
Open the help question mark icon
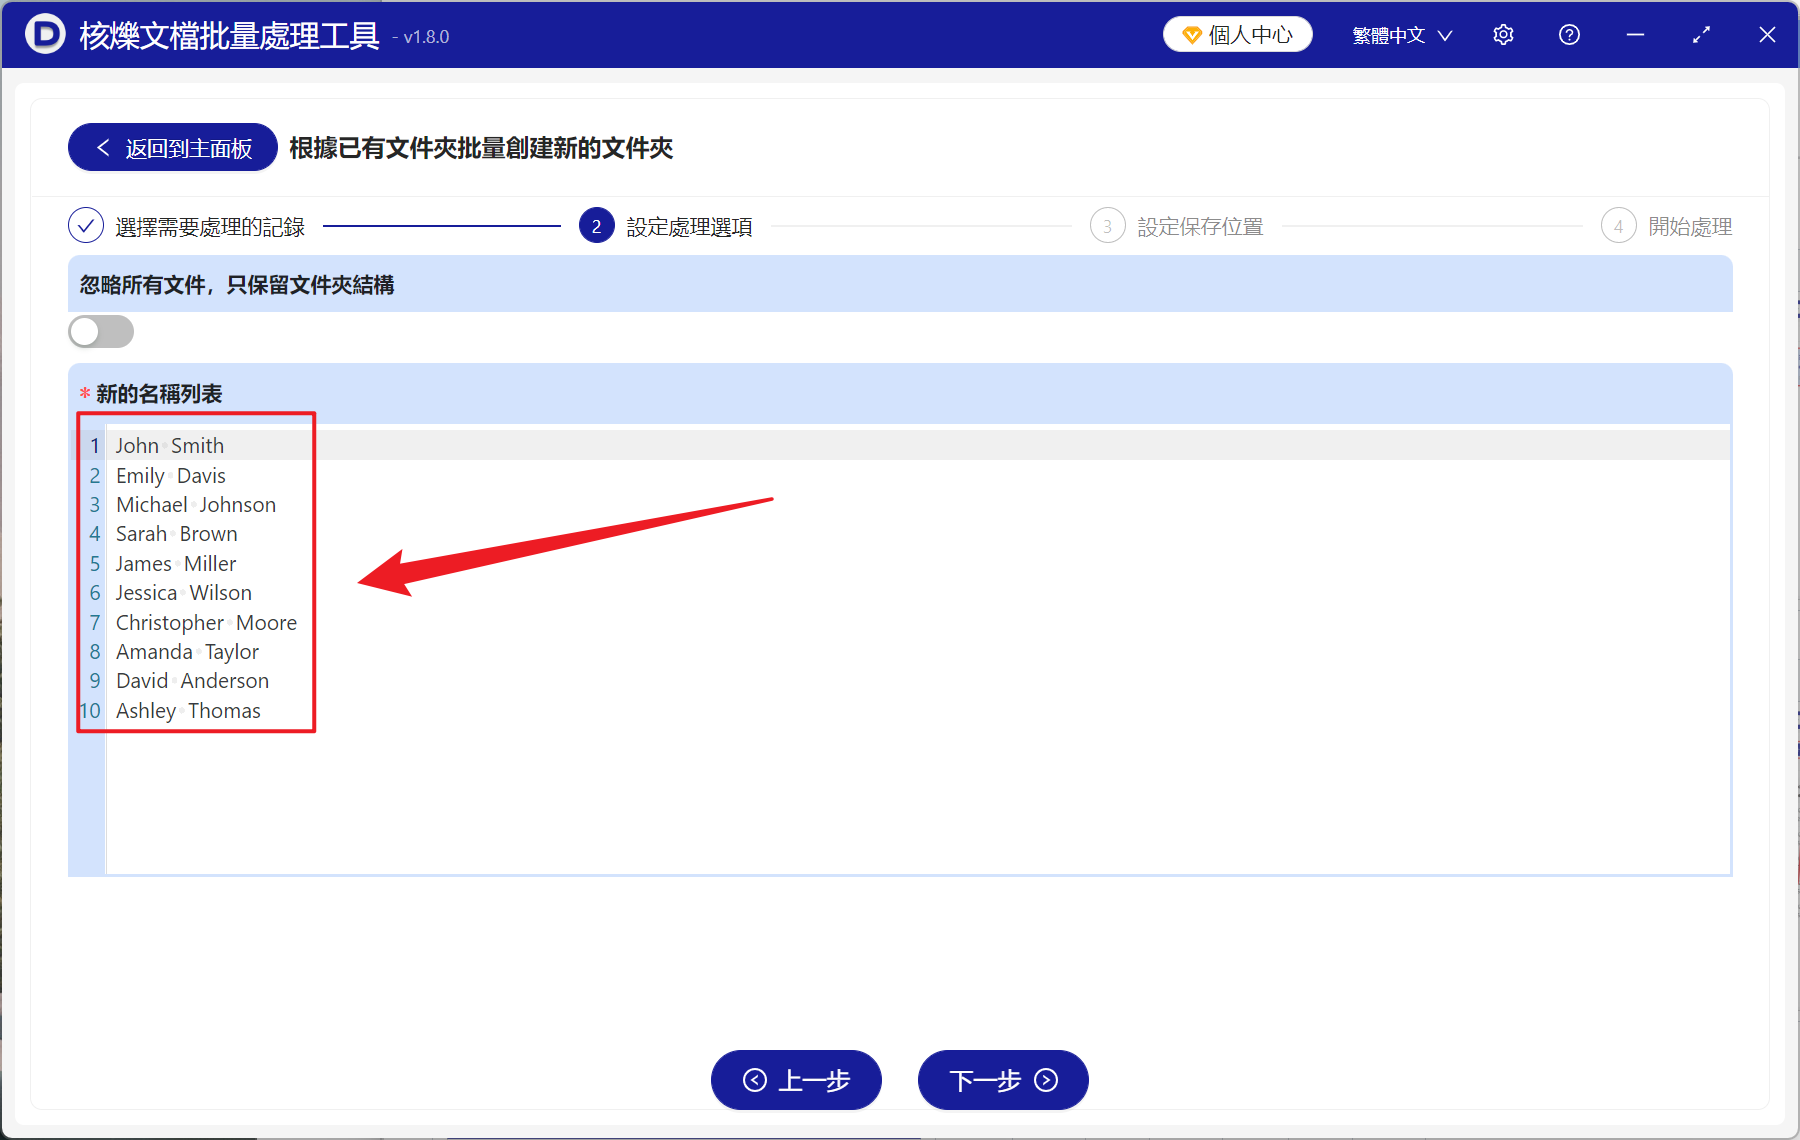click(1568, 34)
